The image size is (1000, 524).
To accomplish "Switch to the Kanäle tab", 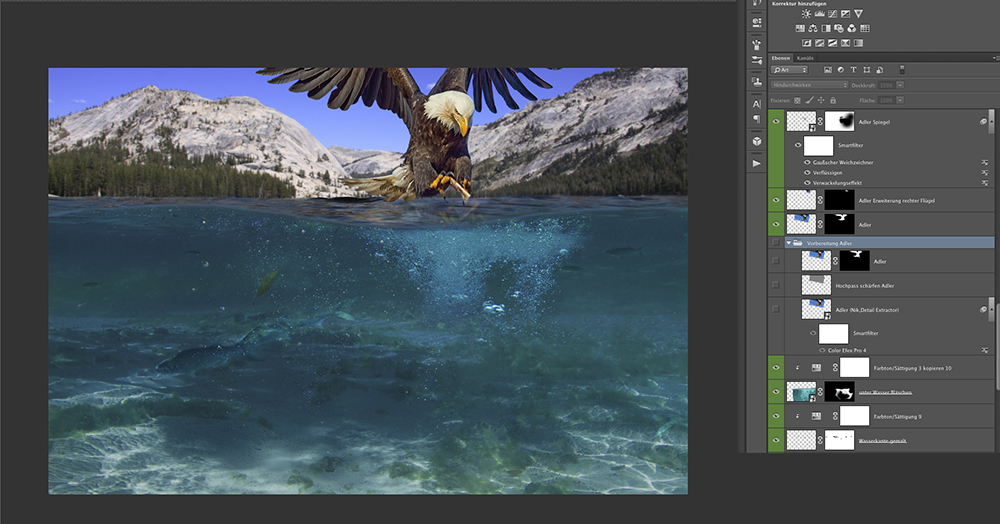I will pos(805,58).
